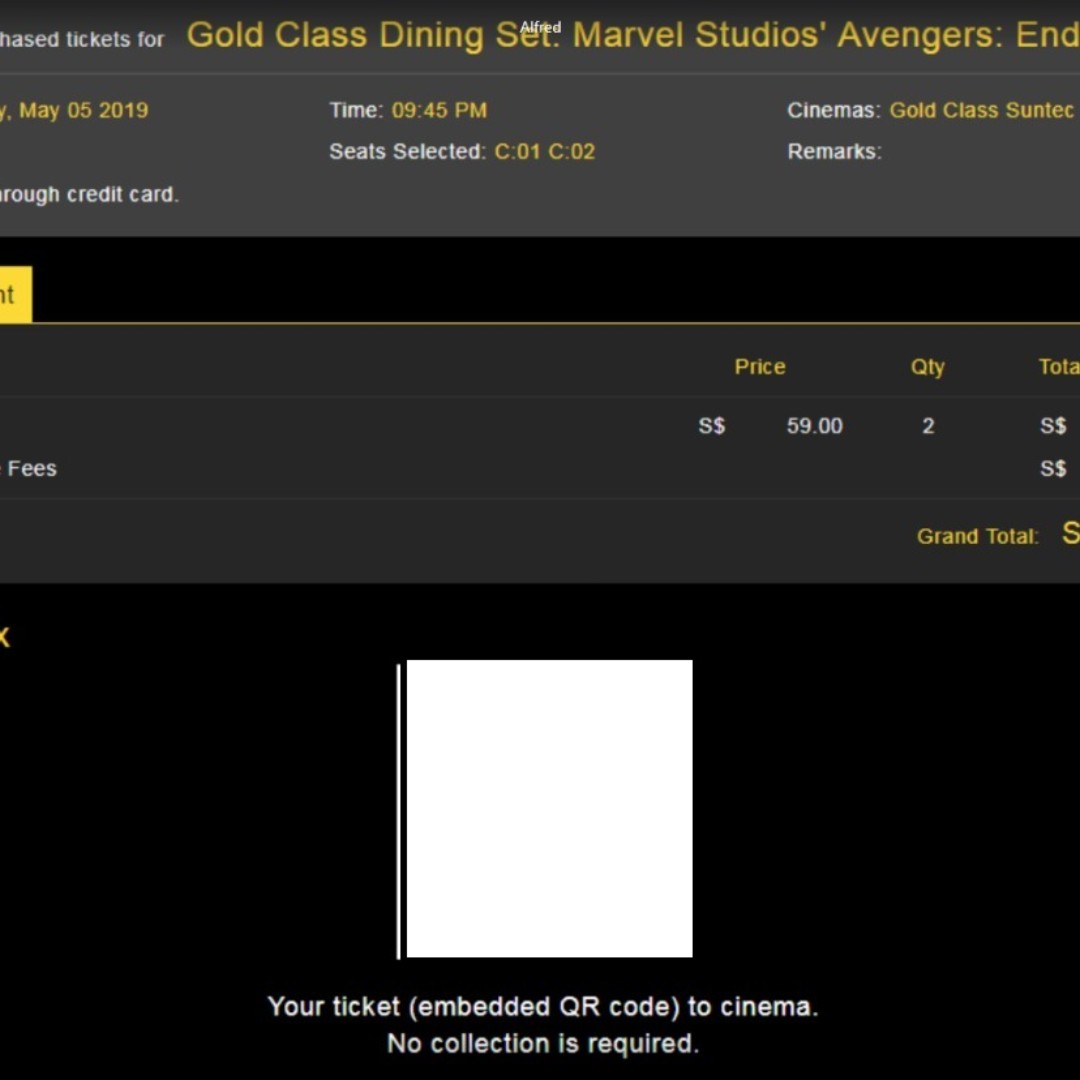Click the Price column header
The width and height of the screenshot is (1080, 1080).
[759, 367]
